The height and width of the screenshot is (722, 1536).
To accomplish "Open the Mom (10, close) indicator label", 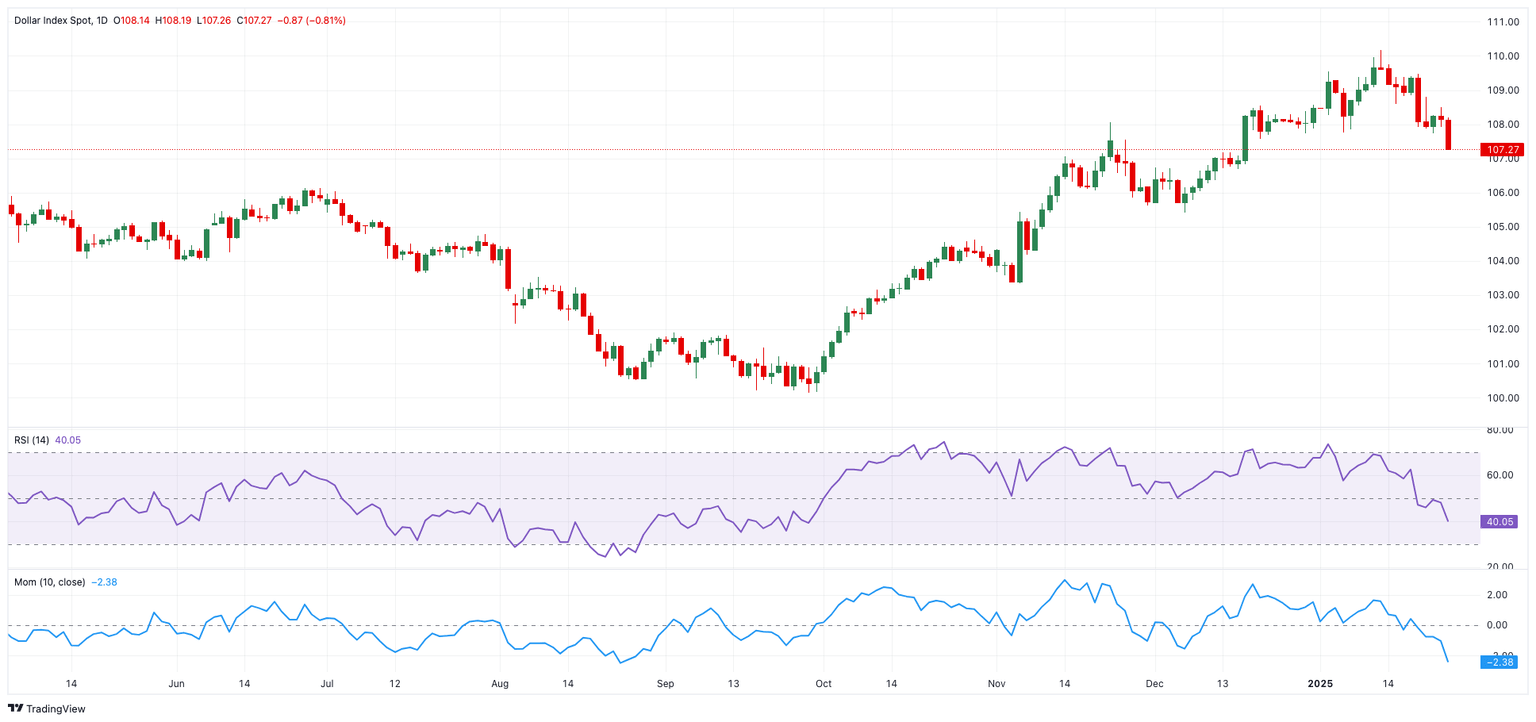I will click(49, 582).
